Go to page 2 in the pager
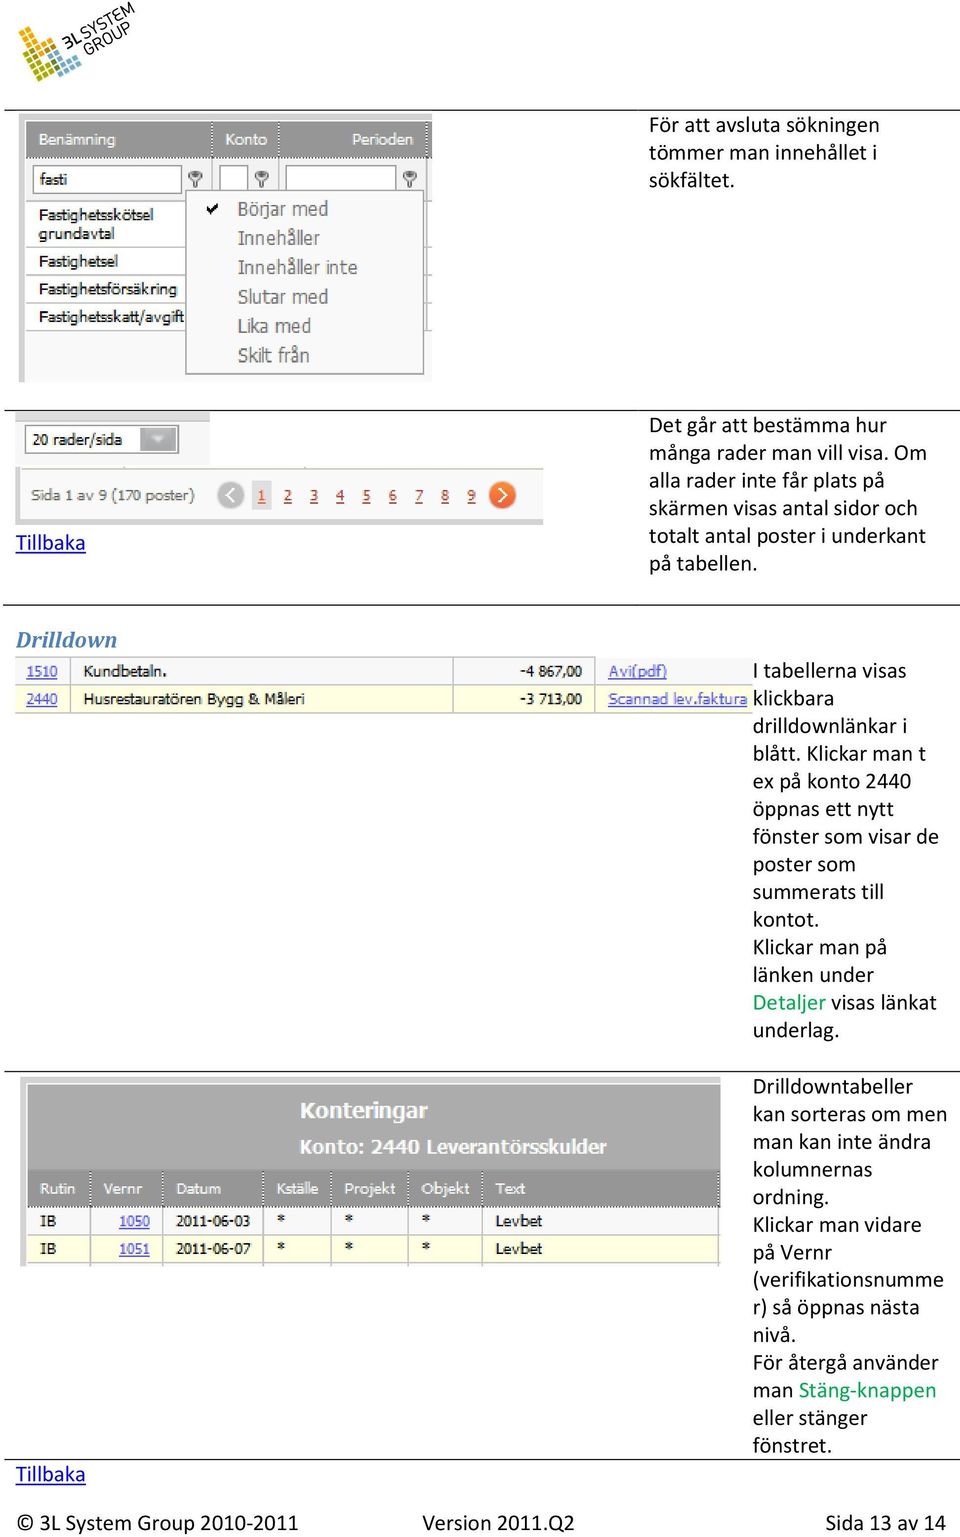960x1537 pixels. coord(288,495)
